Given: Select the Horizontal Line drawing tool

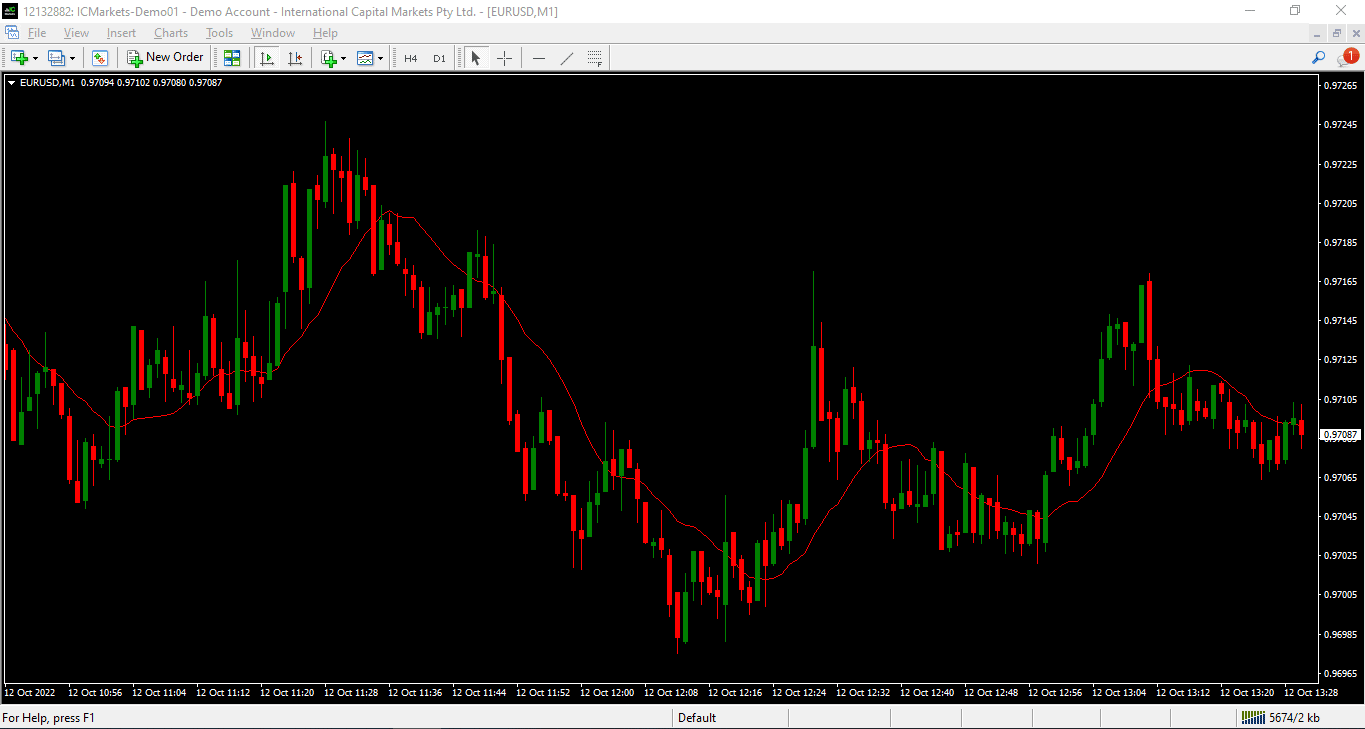Looking at the screenshot, I should 539,58.
